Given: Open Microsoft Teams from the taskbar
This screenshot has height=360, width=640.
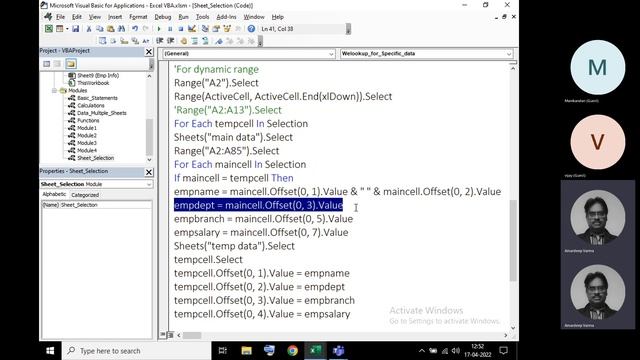Looking at the screenshot, I should point(338,351).
